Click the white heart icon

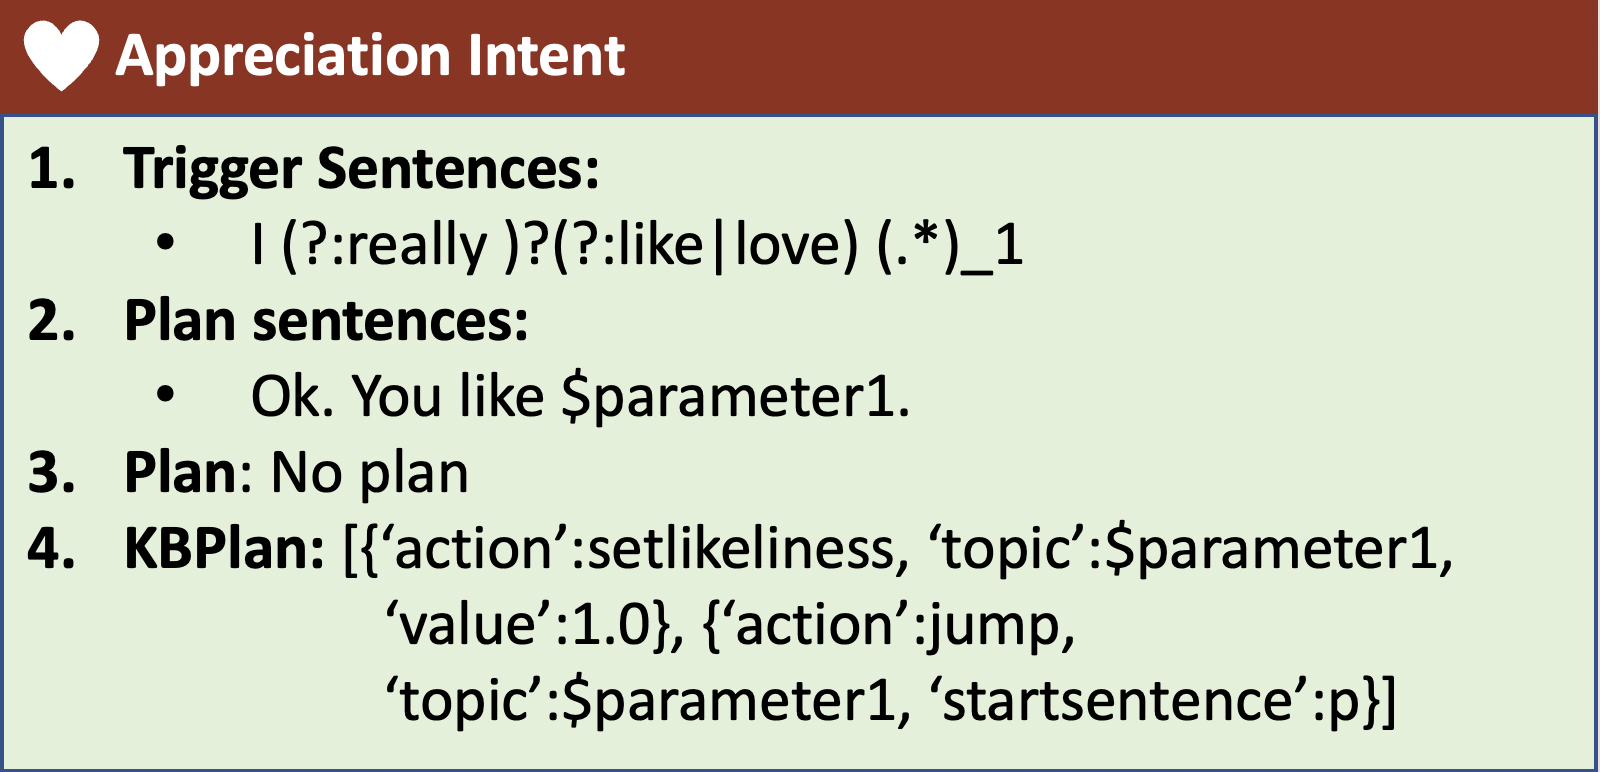point(61,56)
